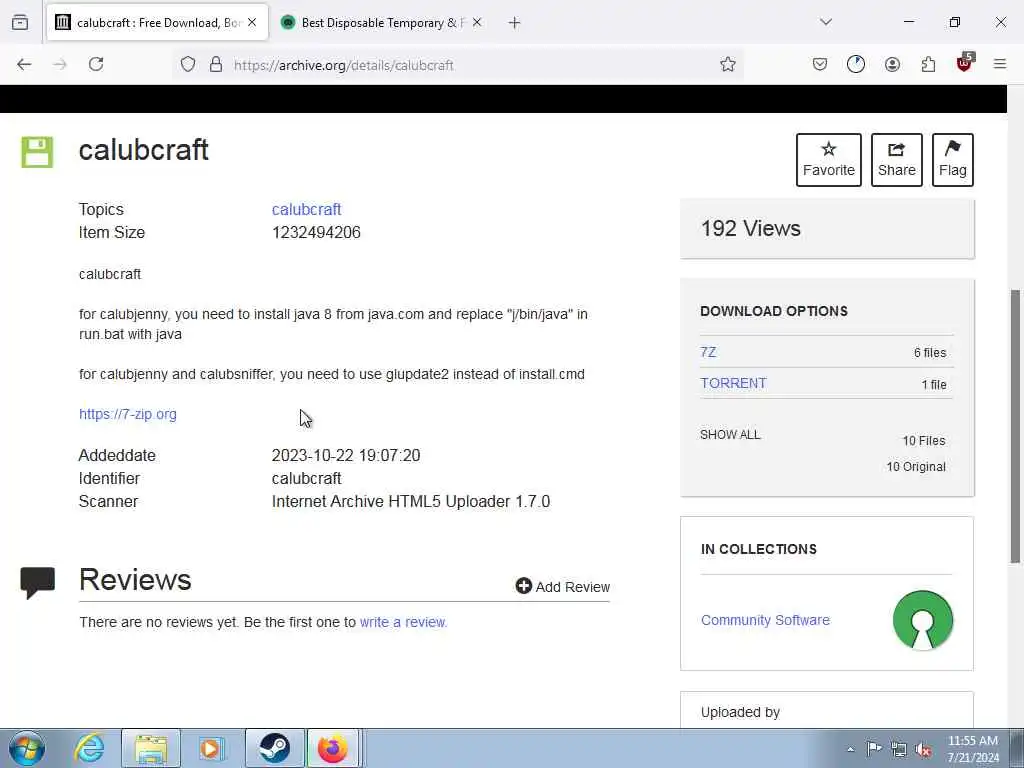The height and width of the screenshot is (768, 1024).
Task: Click the Firefox taskbar icon
Action: [333, 748]
